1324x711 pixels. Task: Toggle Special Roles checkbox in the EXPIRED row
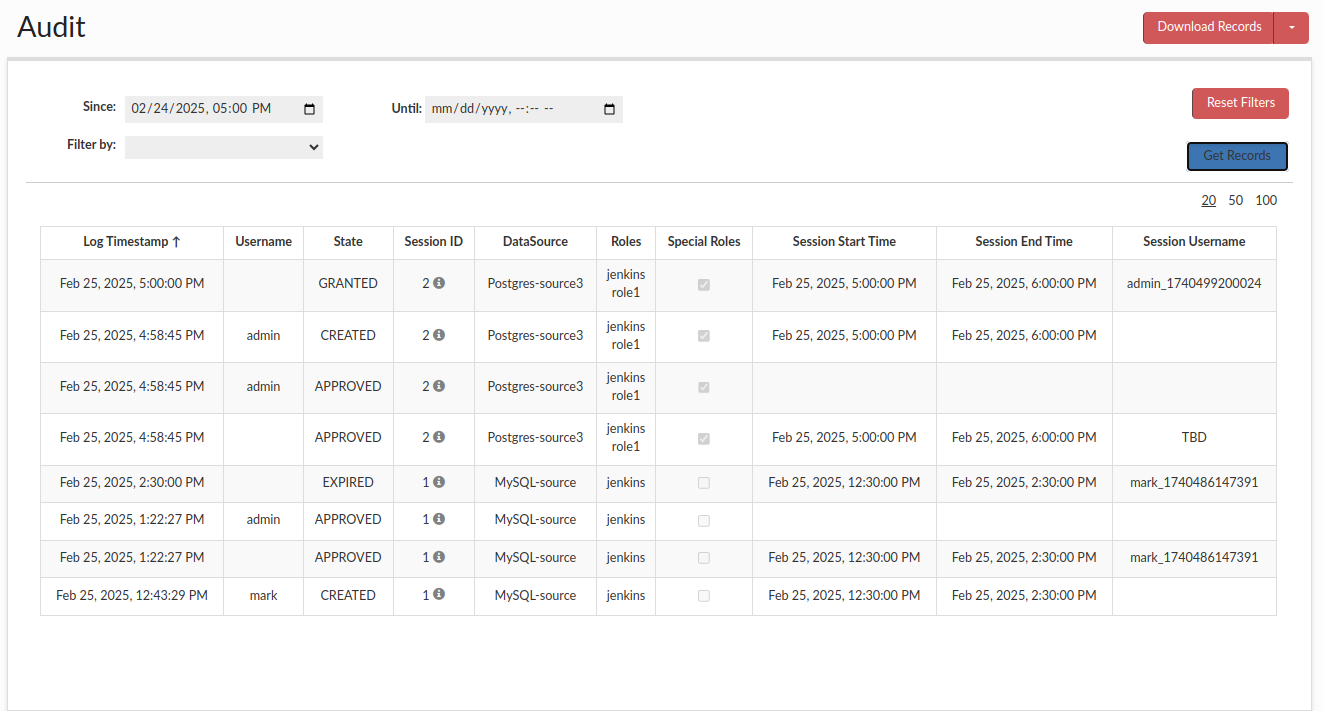tap(704, 483)
